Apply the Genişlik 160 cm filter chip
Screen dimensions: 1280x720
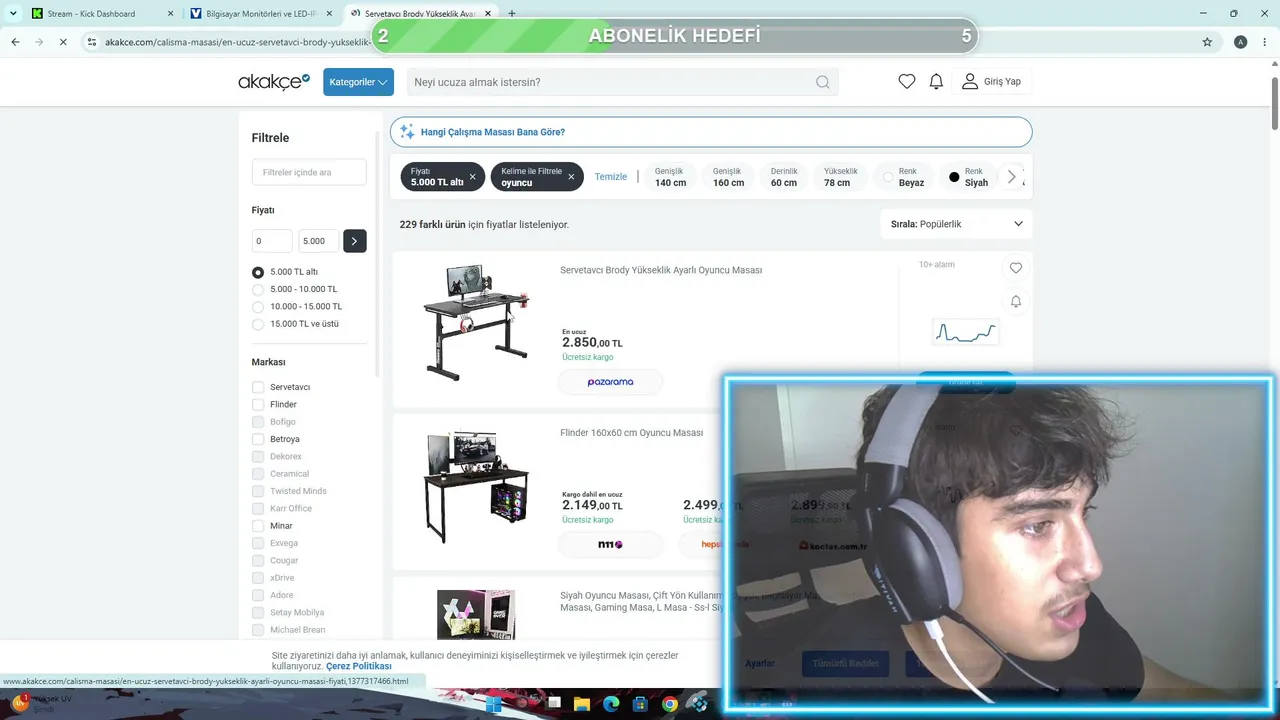tap(728, 177)
